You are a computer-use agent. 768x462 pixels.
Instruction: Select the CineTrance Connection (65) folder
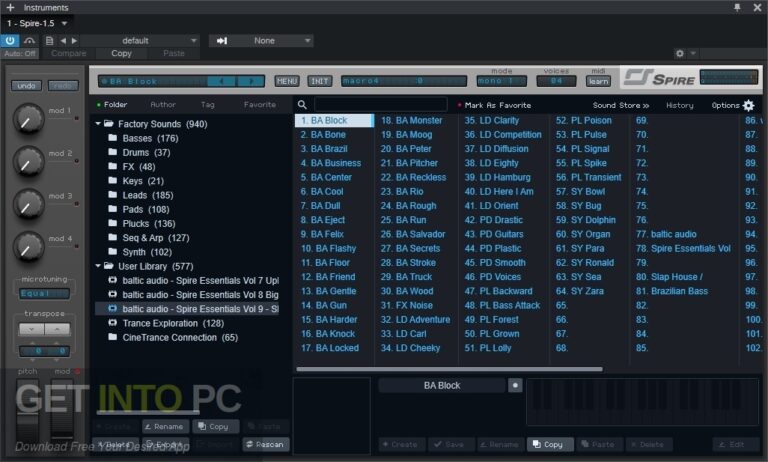click(173, 337)
